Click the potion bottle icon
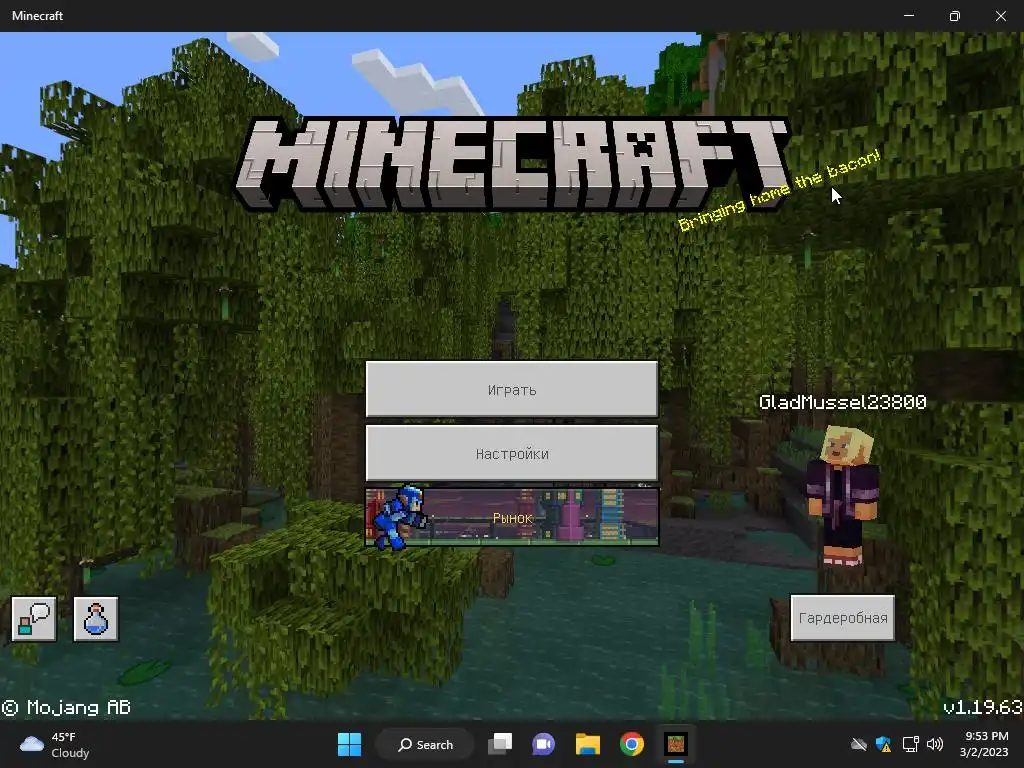This screenshot has height=768, width=1024. point(96,618)
